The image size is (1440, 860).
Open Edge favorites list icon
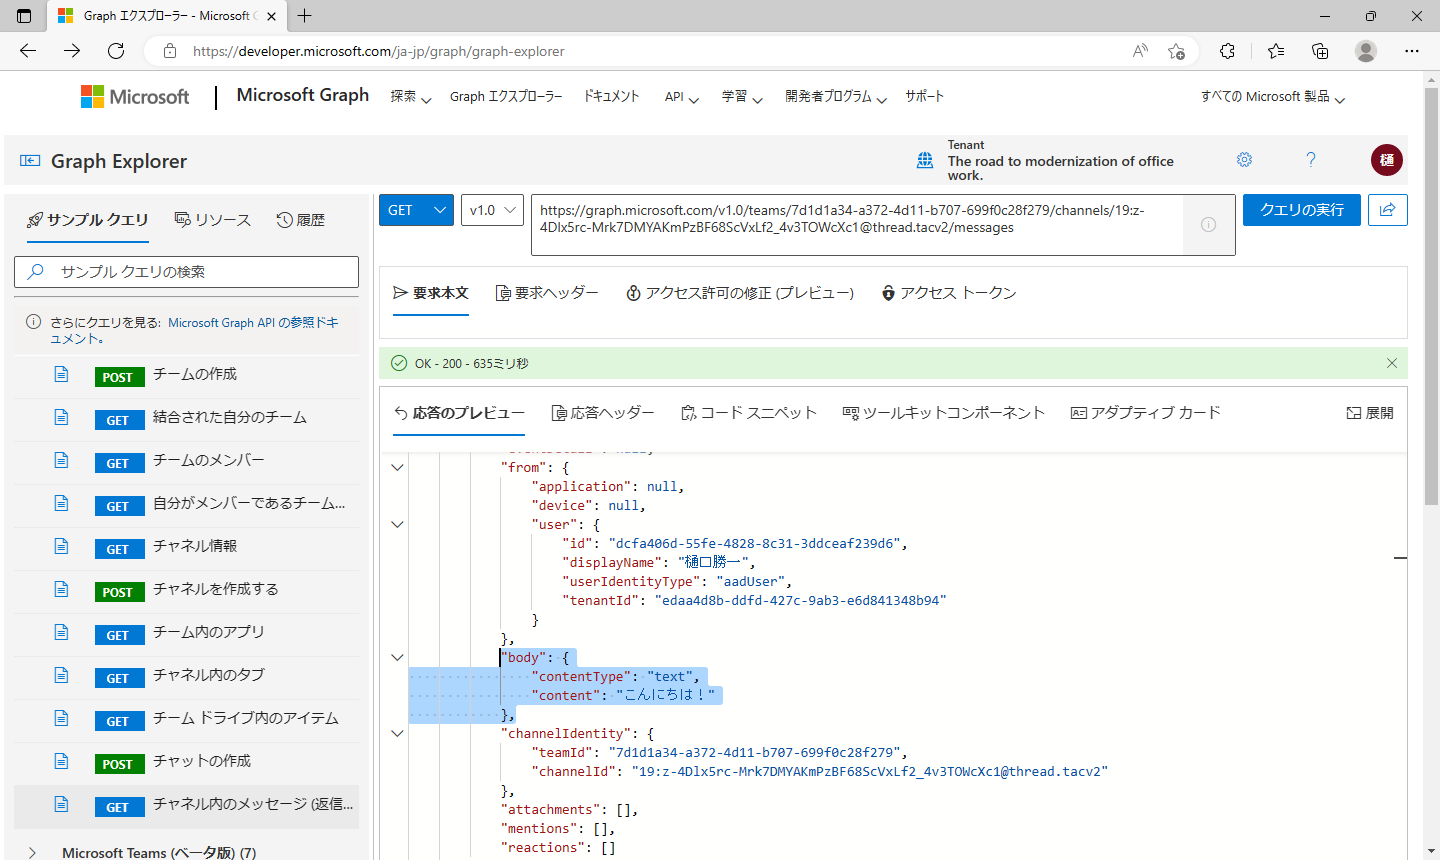pos(1276,51)
